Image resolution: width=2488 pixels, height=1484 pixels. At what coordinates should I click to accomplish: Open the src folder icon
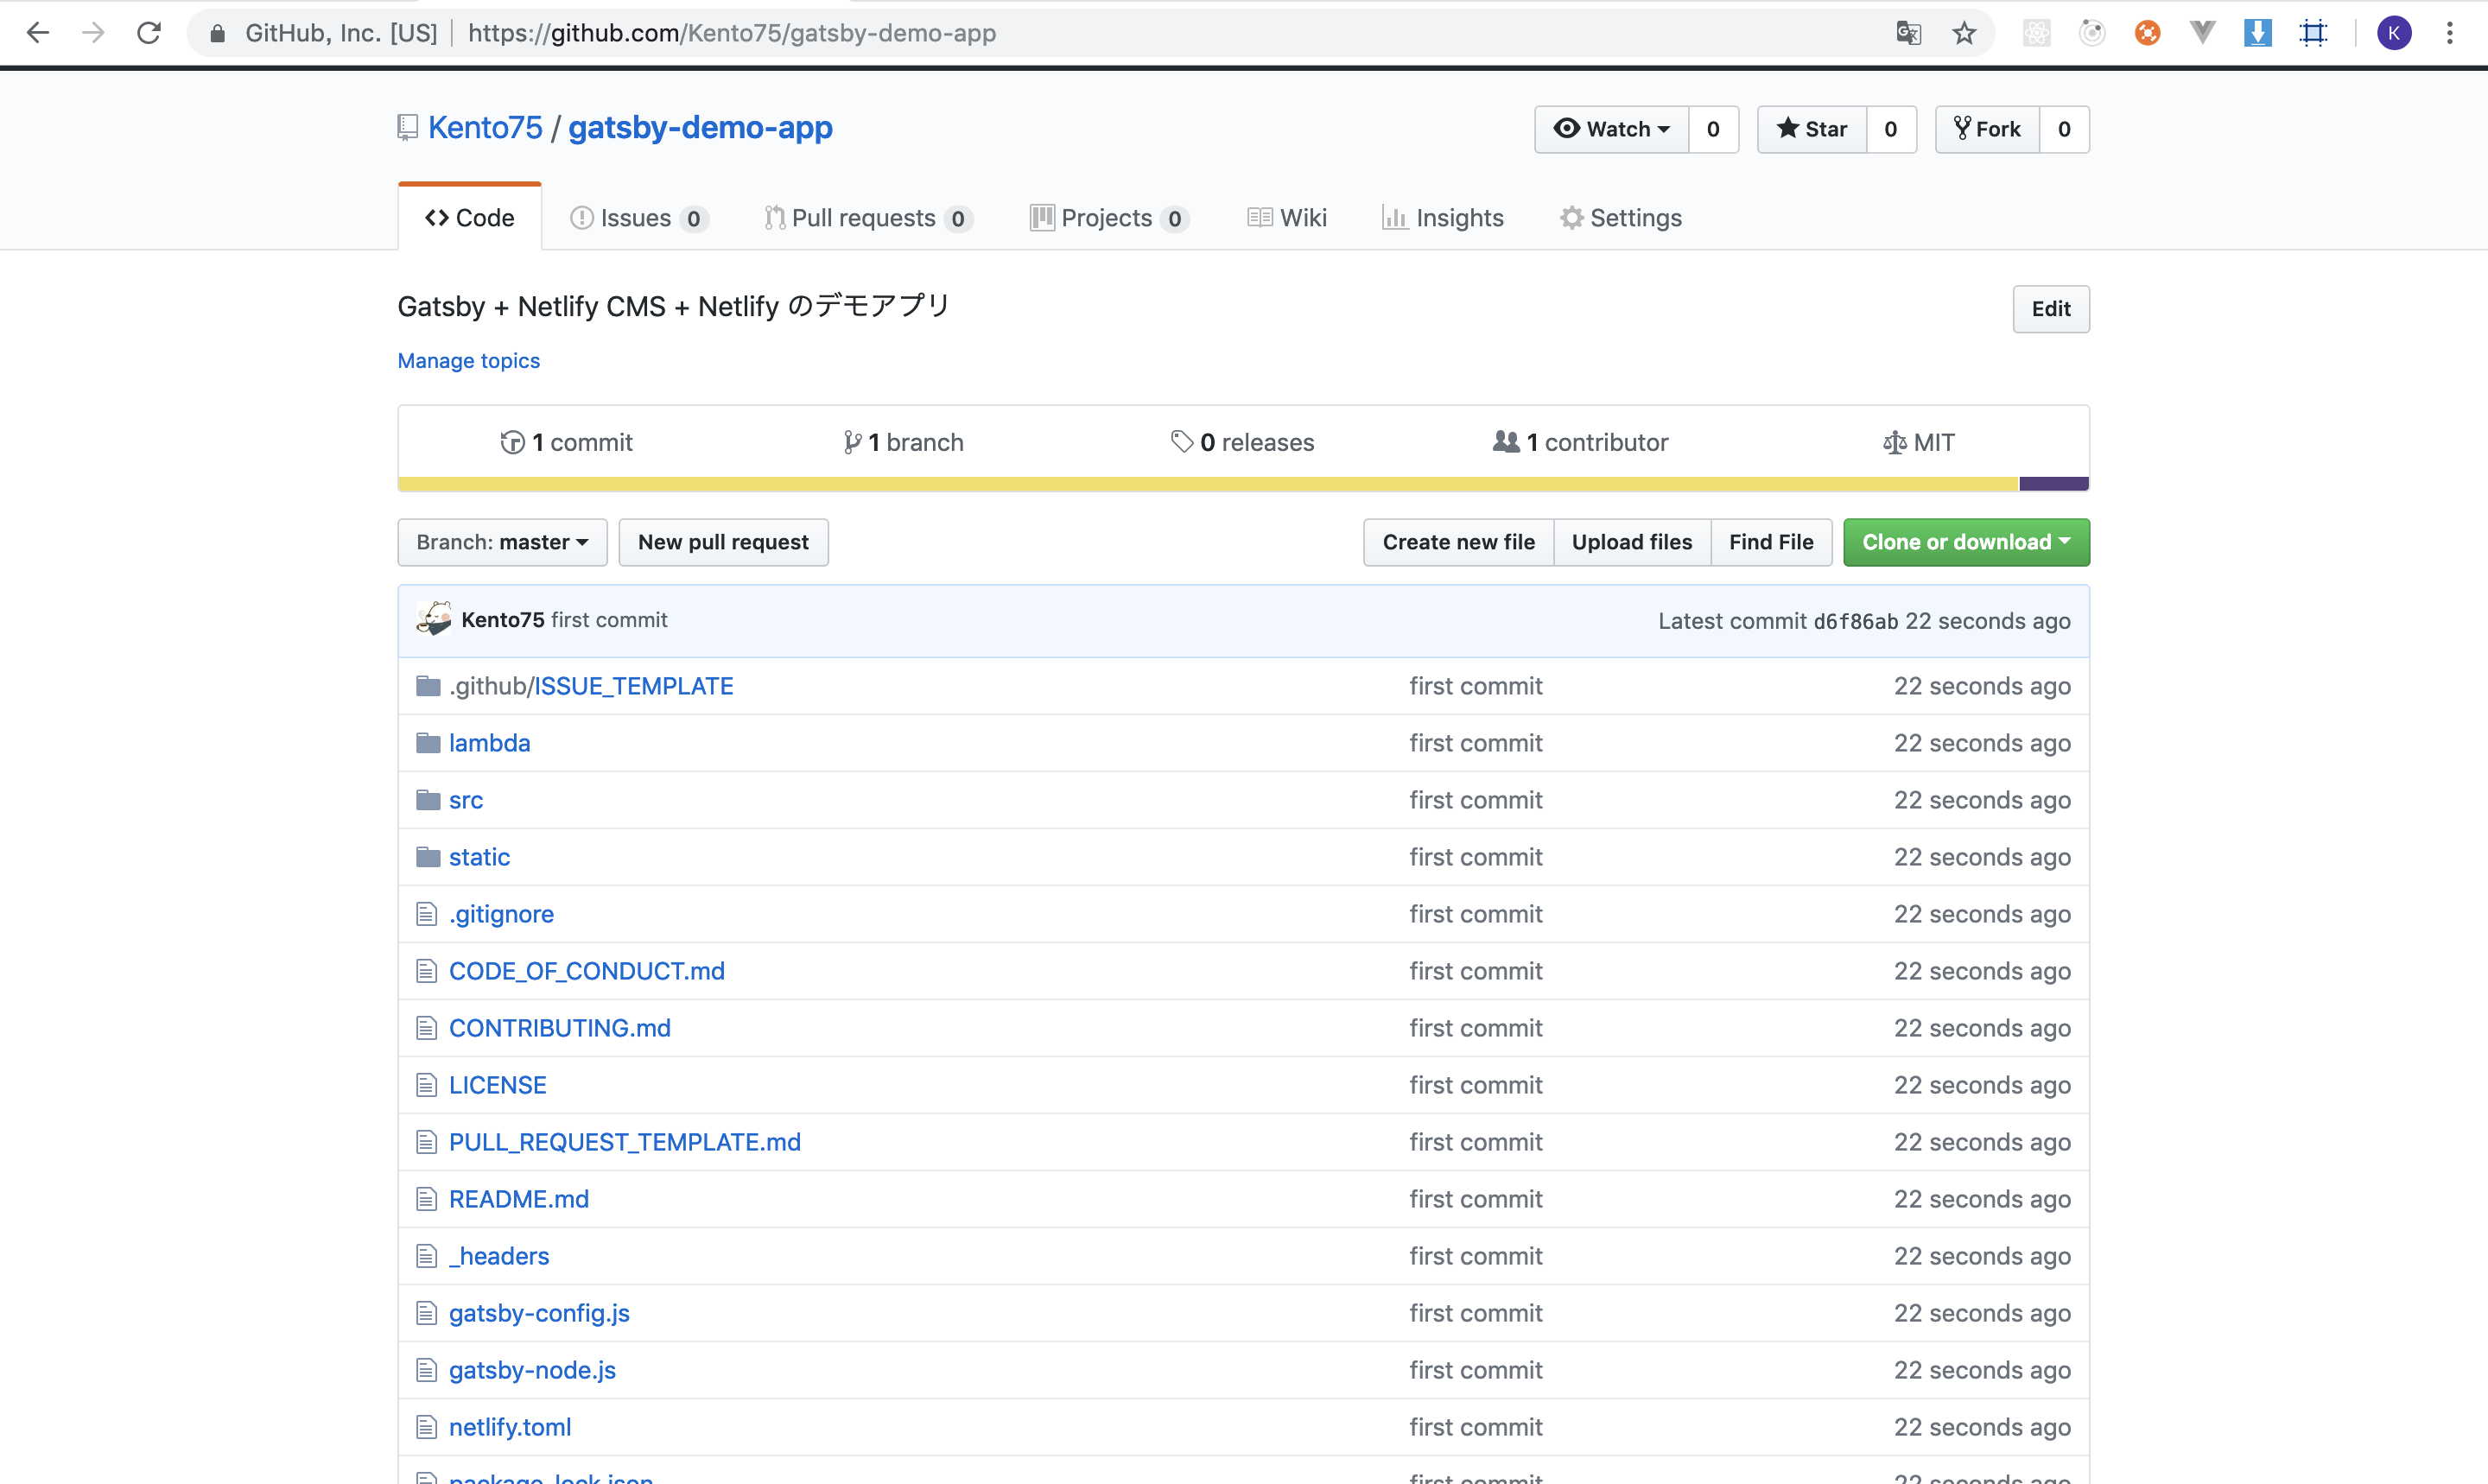click(x=429, y=799)
